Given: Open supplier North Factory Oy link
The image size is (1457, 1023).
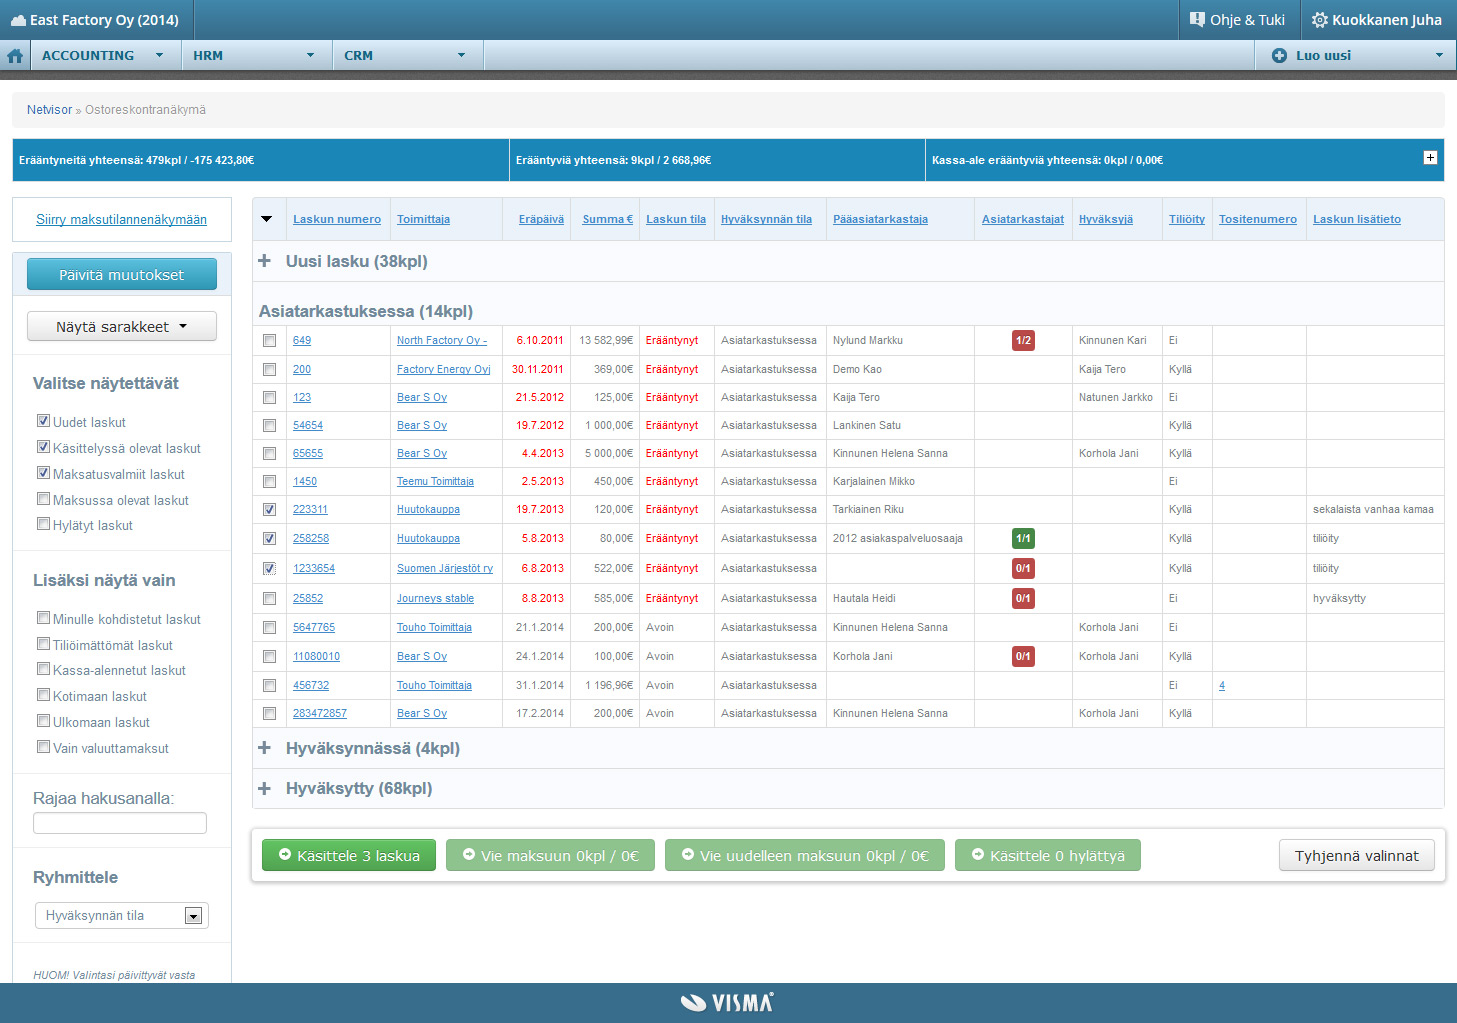Looking at the screenshot, I should (442, 340).
